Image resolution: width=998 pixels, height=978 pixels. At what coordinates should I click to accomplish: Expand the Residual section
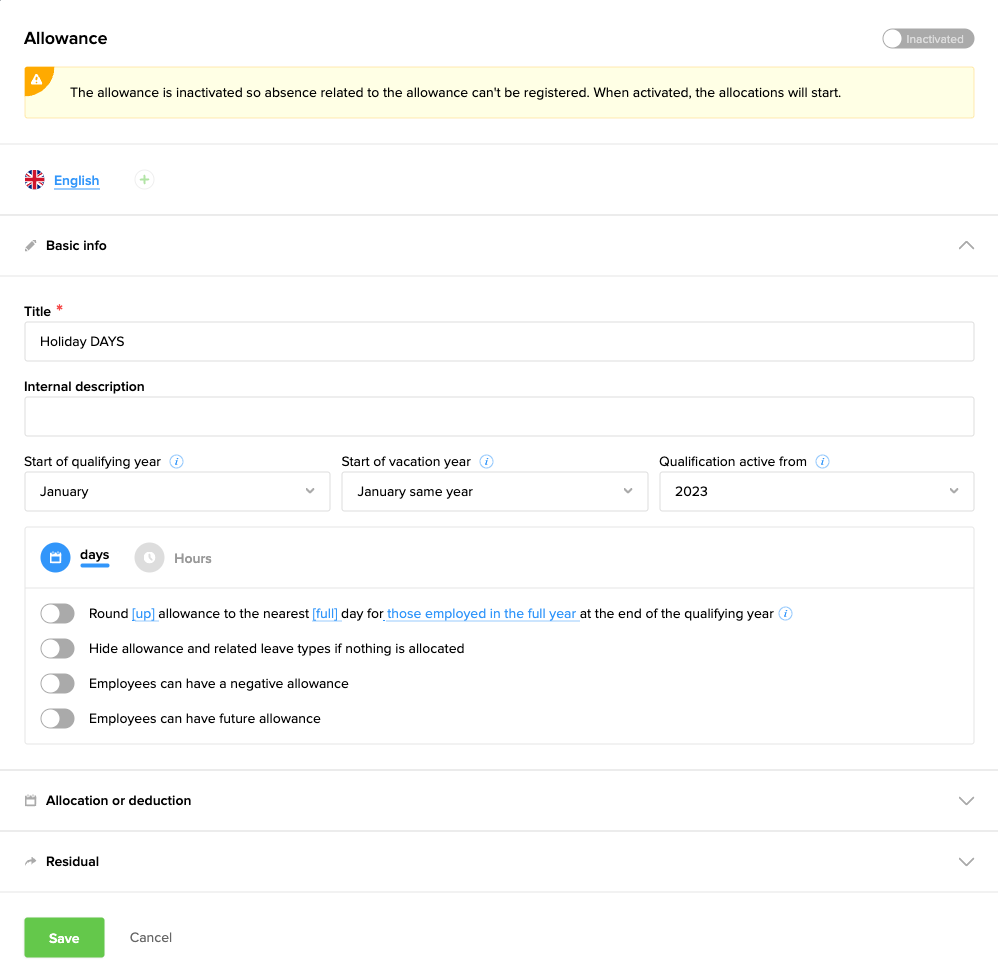[x=498, y=862]
